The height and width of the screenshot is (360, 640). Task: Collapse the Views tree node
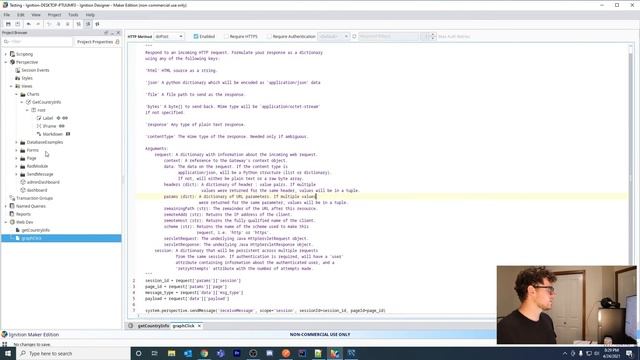(x=11, y=86)
